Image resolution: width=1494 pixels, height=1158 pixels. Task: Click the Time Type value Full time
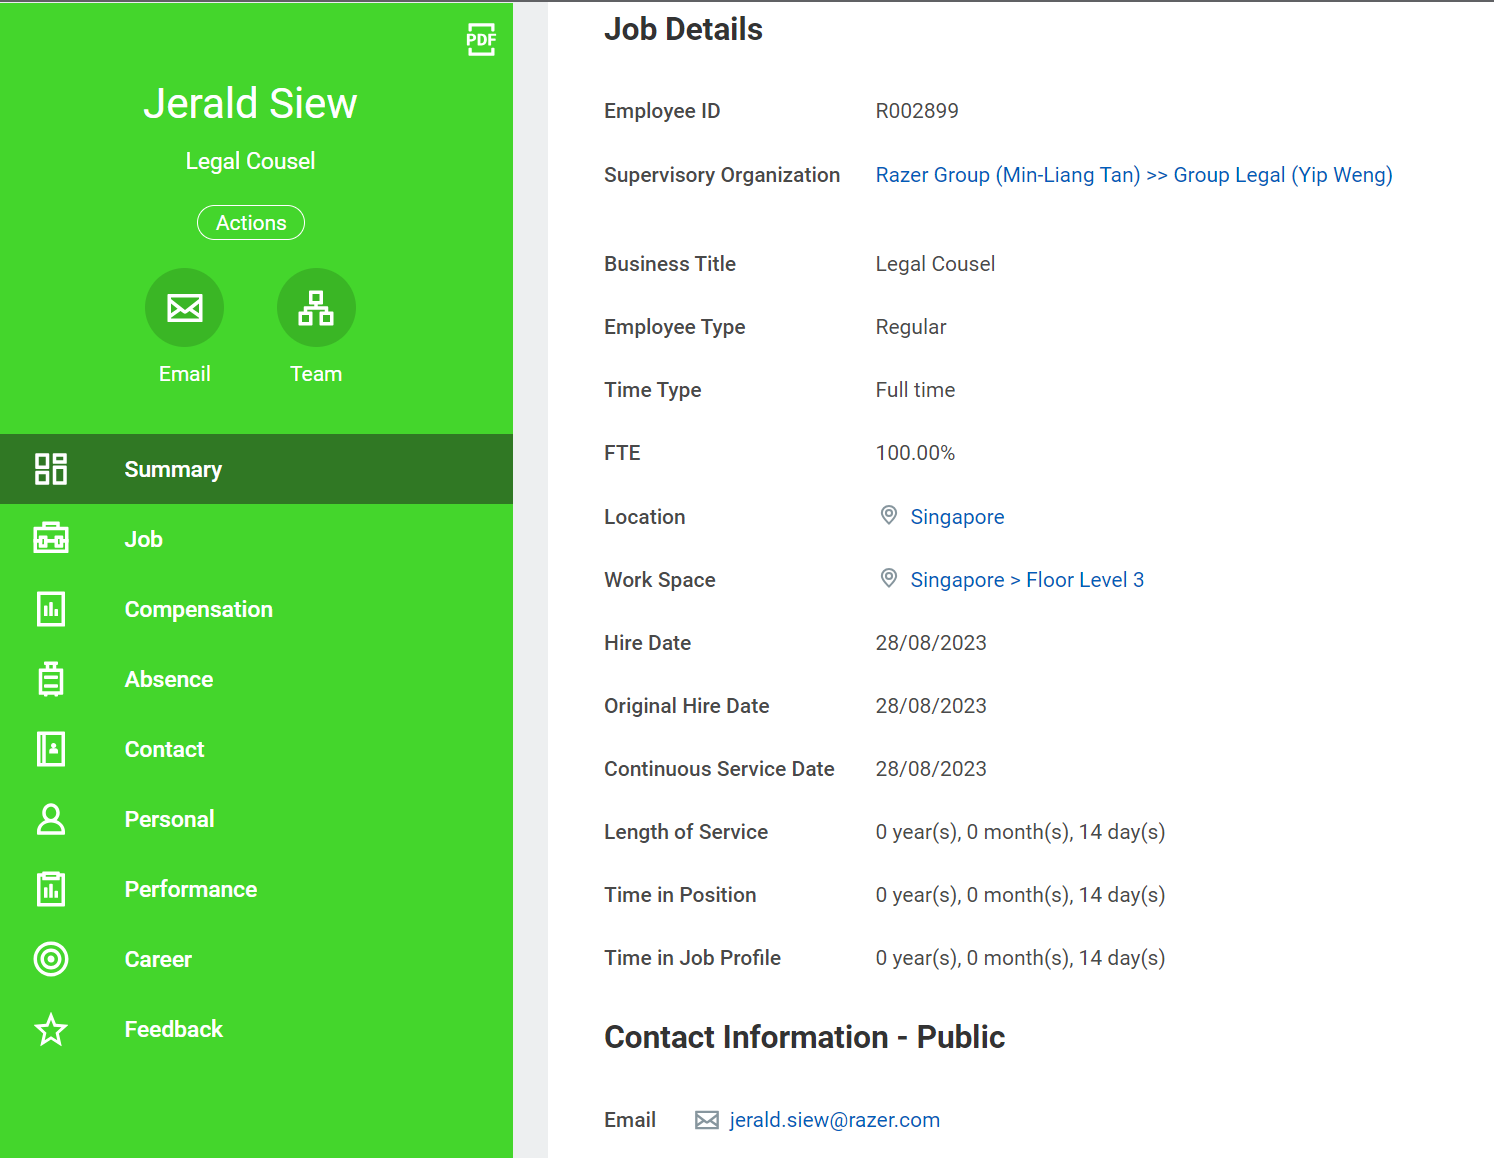[x=915, y=390]
